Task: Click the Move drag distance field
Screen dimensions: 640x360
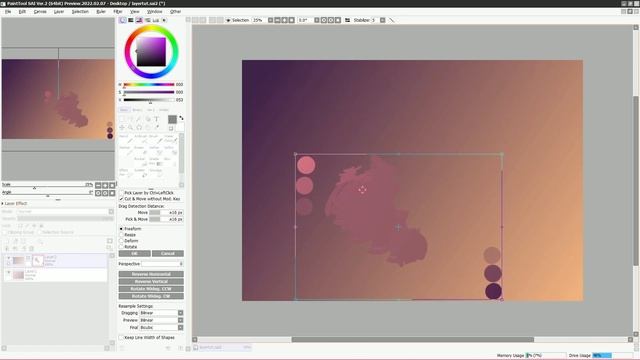Action: 166,213
